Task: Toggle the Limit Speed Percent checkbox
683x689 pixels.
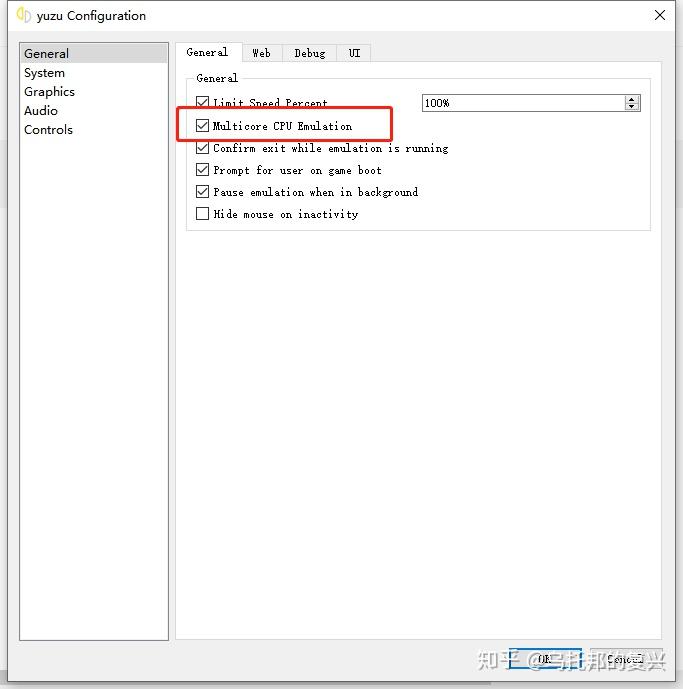Action: coord(202,102)
